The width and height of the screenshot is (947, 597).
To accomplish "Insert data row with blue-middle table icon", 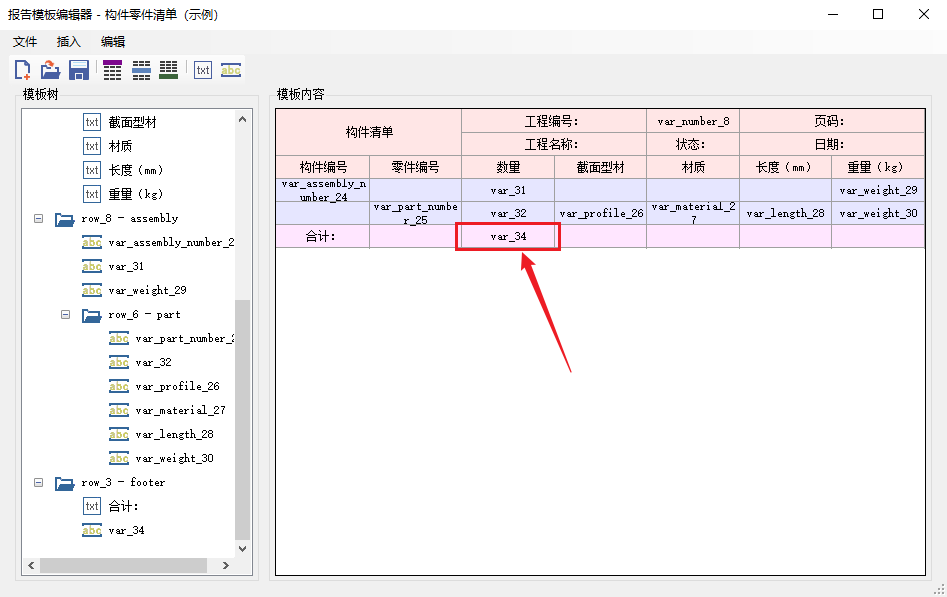I will [x=141, y=70].
